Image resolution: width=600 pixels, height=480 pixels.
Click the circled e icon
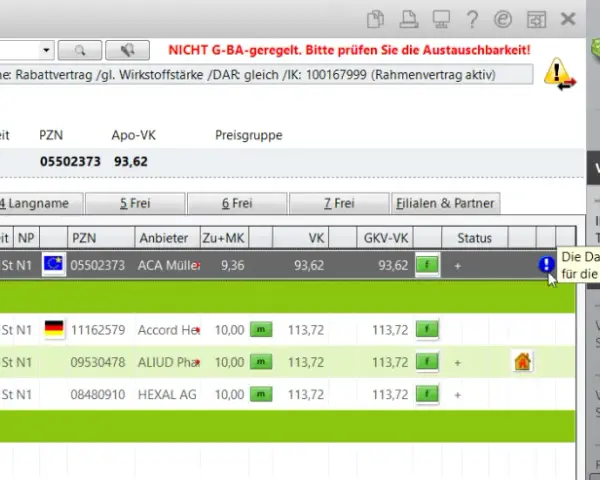click(x=503, y=19)
